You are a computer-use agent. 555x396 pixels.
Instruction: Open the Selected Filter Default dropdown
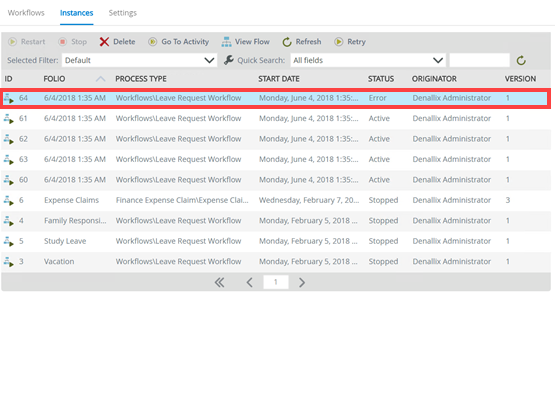coord(139,60)
